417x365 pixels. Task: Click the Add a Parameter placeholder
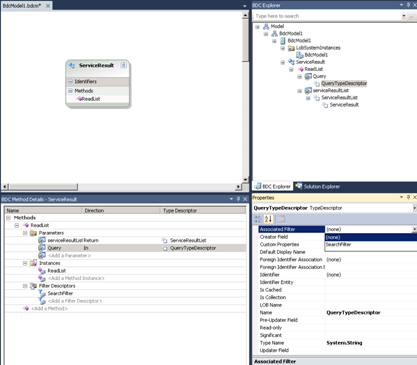(69, 256)
